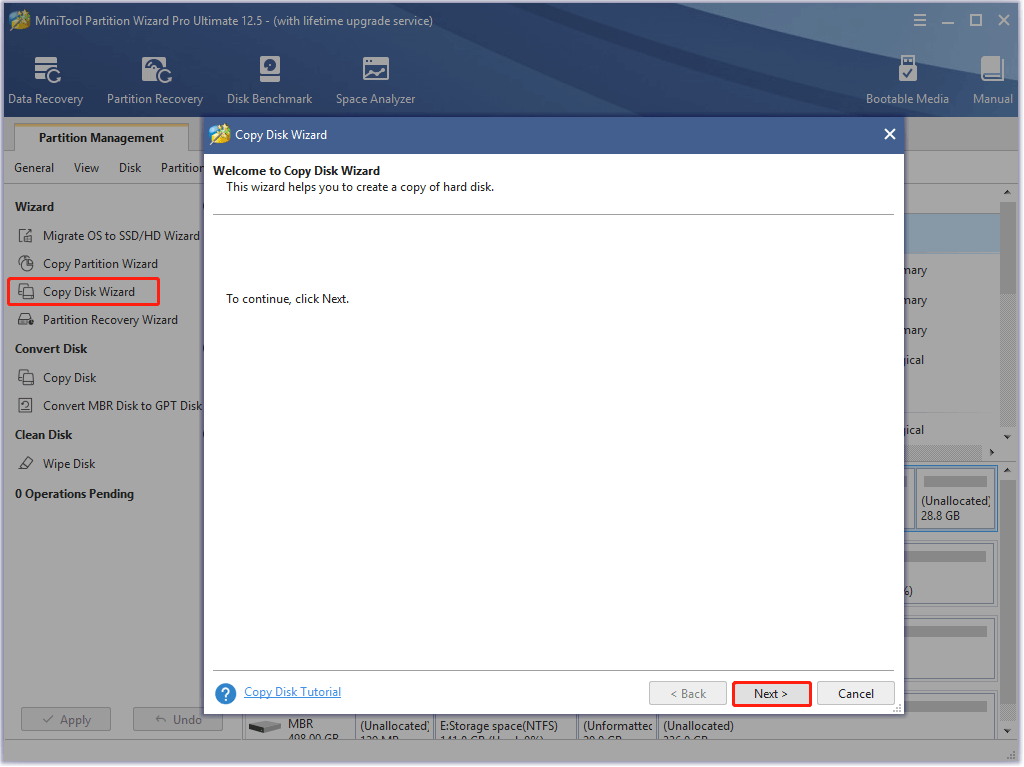
Task: Select the Partition Management tab
Action: 101,138
